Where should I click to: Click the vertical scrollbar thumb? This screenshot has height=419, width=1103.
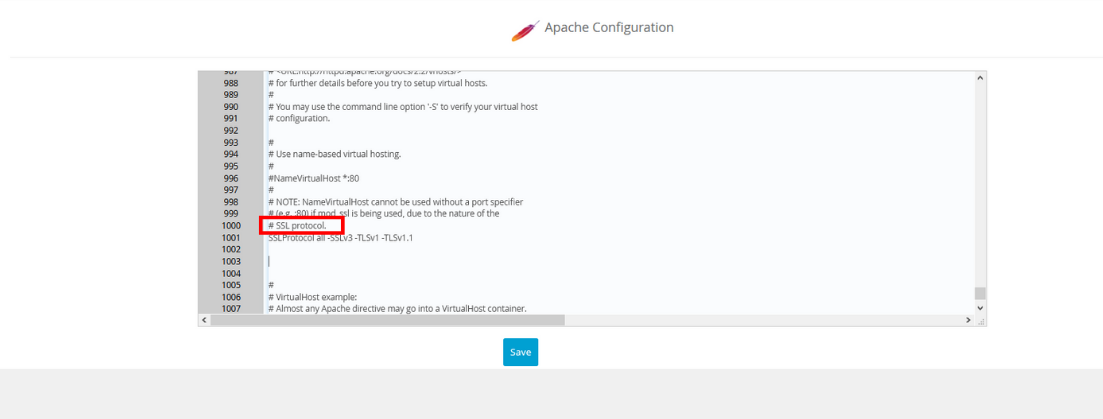[x=980, y=293]
